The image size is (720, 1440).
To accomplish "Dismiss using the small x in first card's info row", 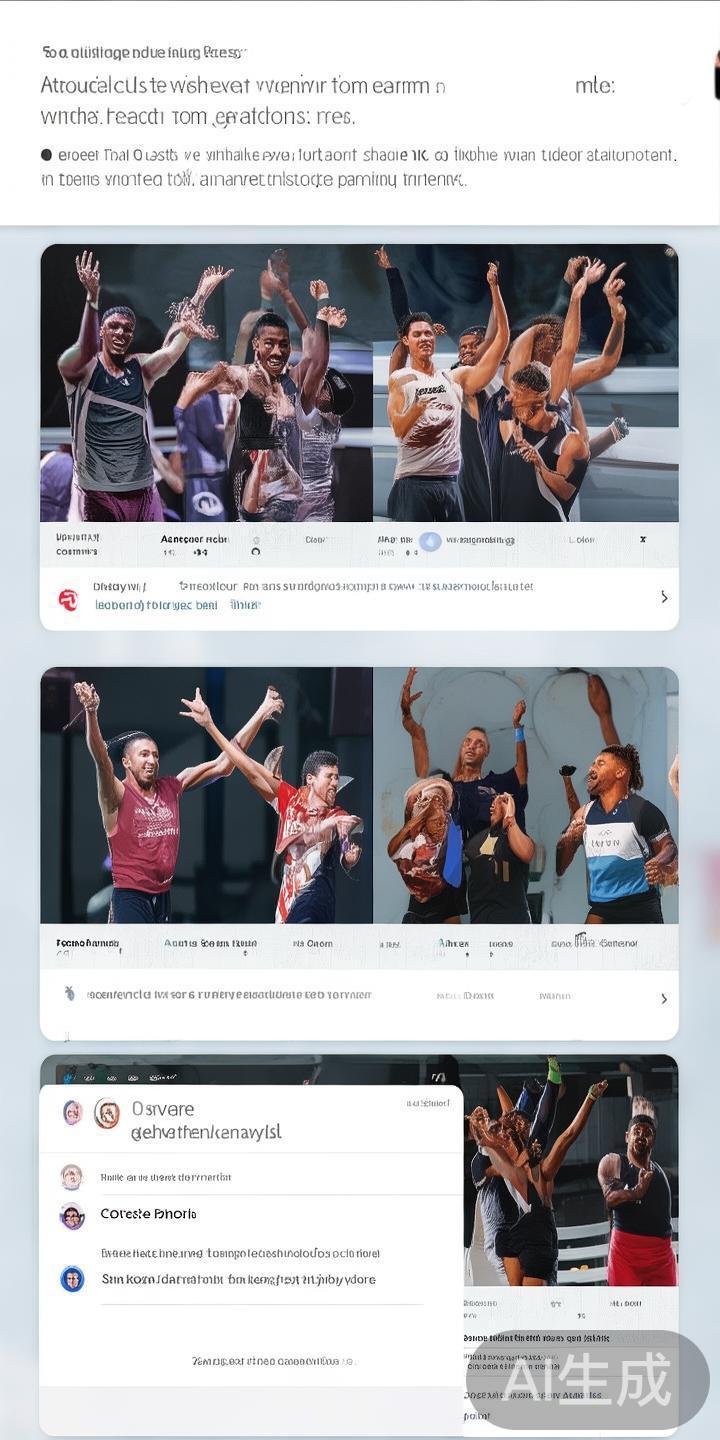I will tap(642, 539).
